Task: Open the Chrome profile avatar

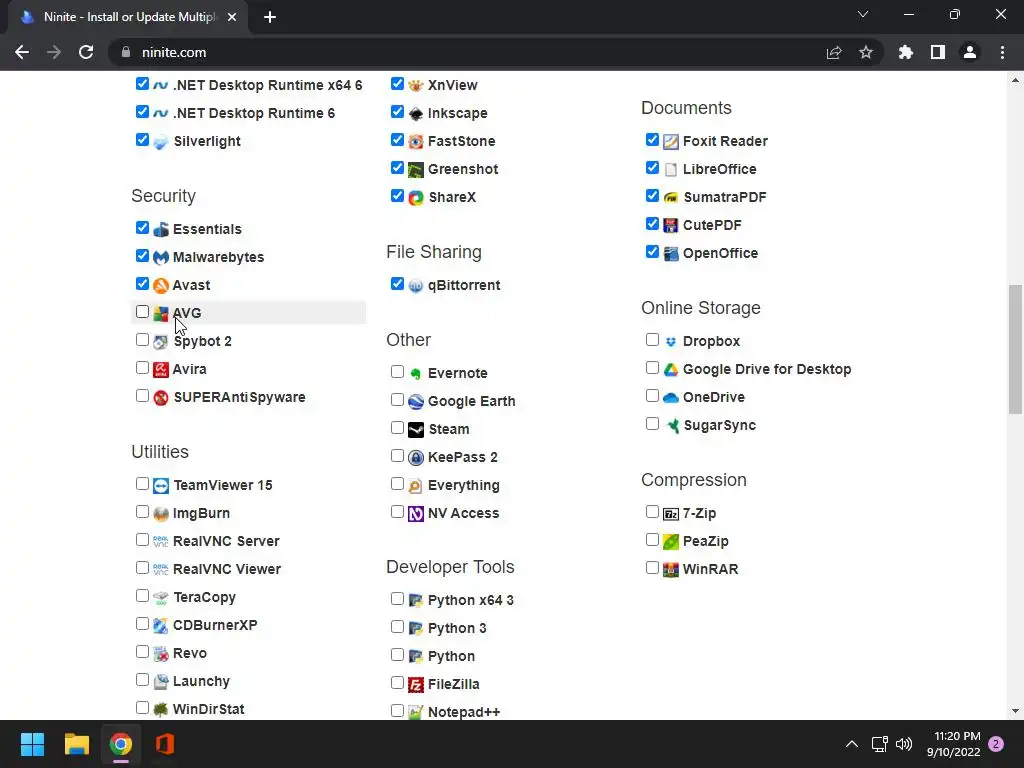Action: [x=970, y=52]
